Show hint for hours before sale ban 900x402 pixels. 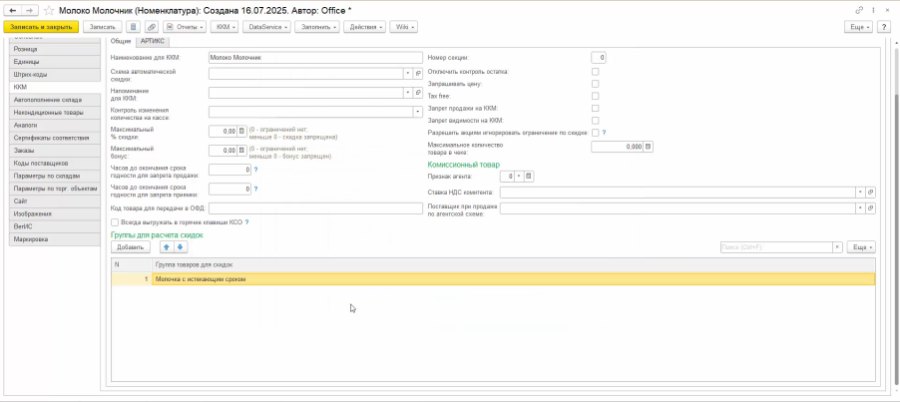tap(256, 169)
